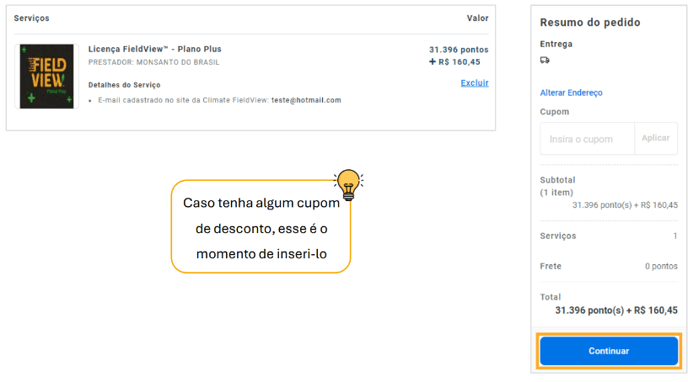The width and height of the screenshot is (688, 382).
Task: Apply the coupon with Aplicar button
Action: point(656,138)
